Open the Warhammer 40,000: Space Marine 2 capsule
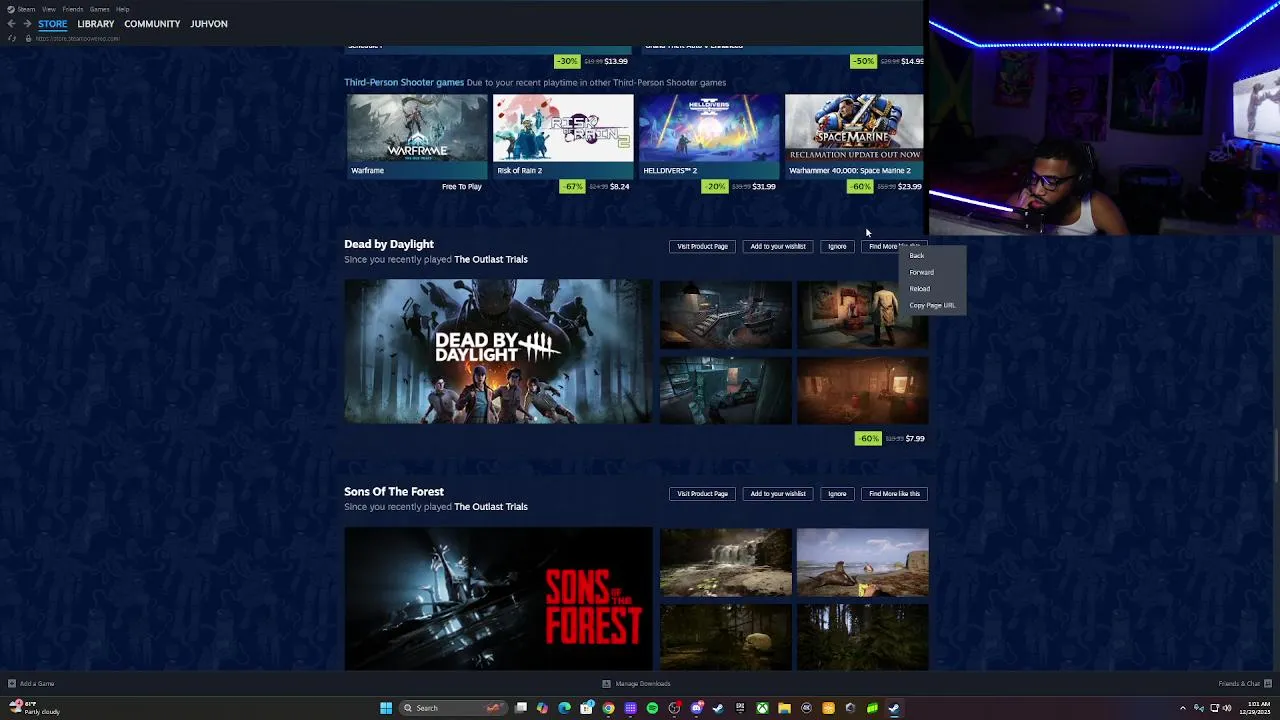1280x720 pixels. (x=854, y=137)
